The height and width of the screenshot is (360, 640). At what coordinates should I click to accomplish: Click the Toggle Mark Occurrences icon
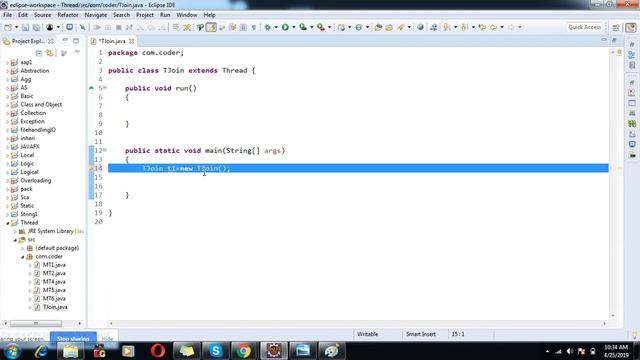coord(211,27)
